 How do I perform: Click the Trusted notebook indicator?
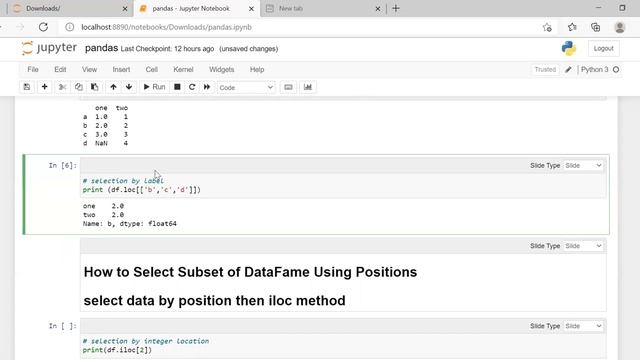[x=545, y=69]
